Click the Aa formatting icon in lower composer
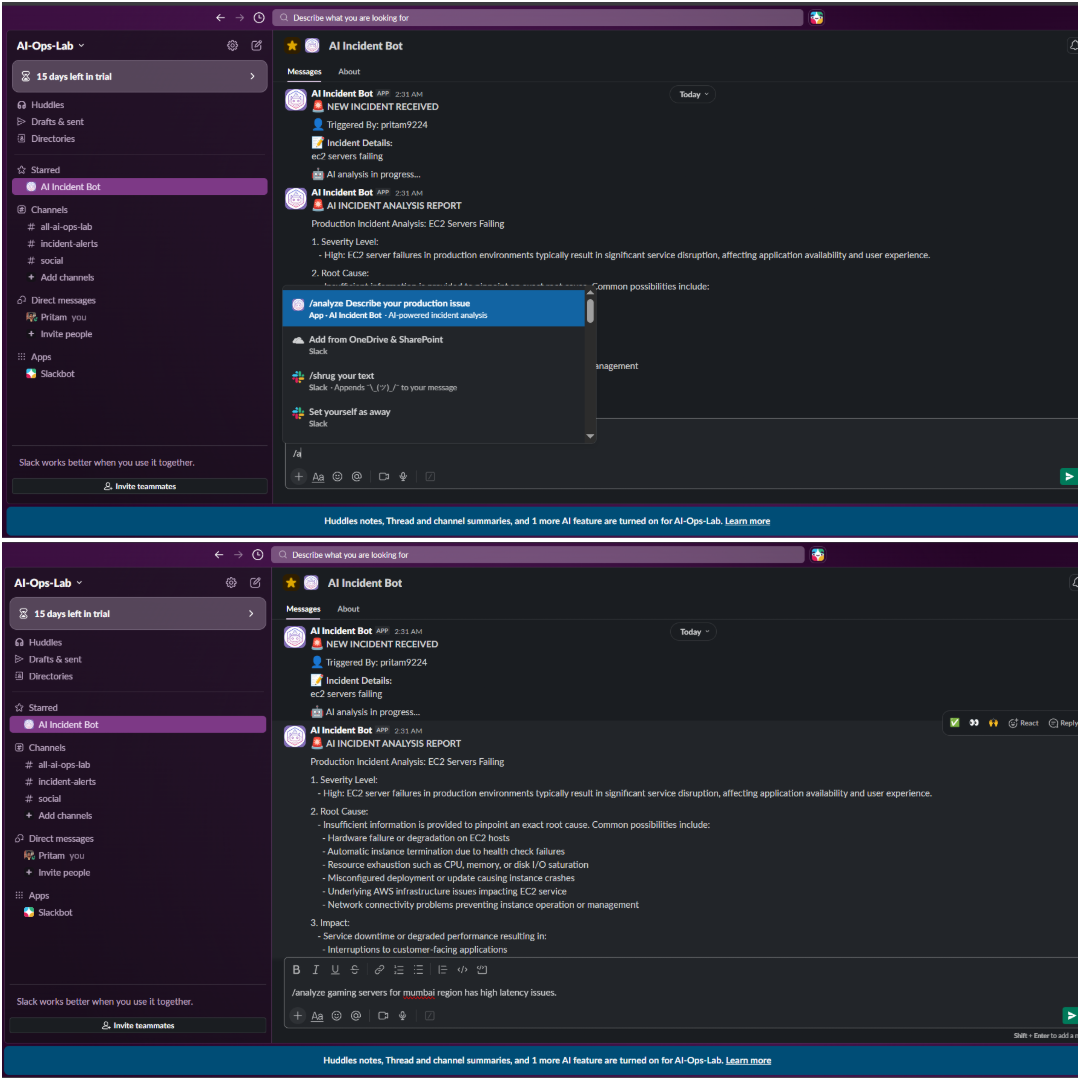This screenshot has height=1080, width=1080. (x=317, y=1016)
